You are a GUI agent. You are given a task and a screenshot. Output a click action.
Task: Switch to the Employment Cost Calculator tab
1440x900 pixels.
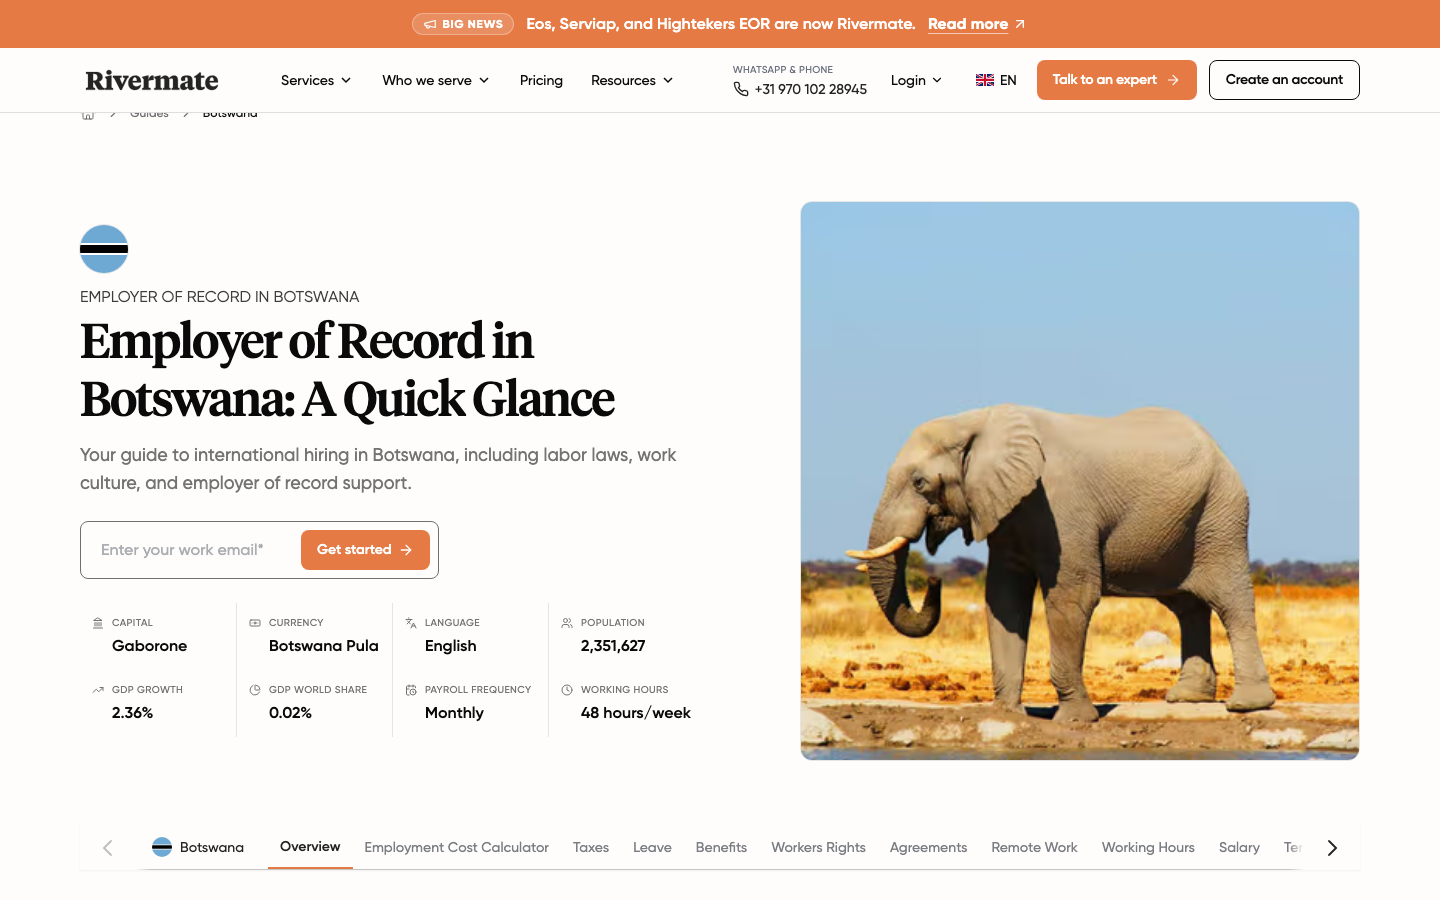point(456,847)
